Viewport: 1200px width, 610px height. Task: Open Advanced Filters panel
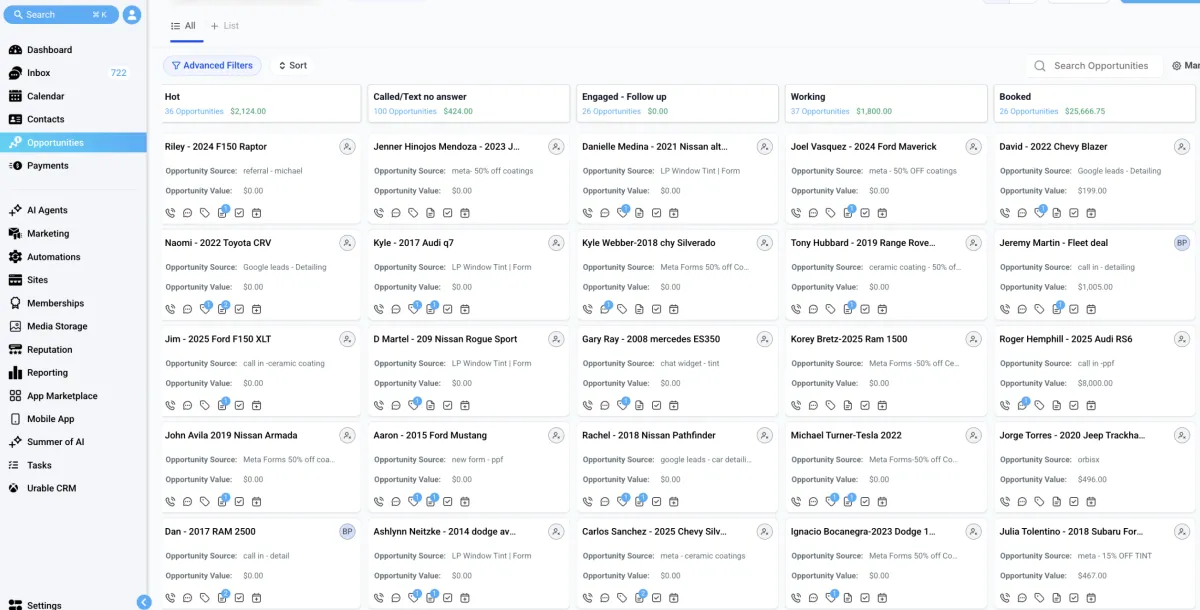click(x=212, y=66)
